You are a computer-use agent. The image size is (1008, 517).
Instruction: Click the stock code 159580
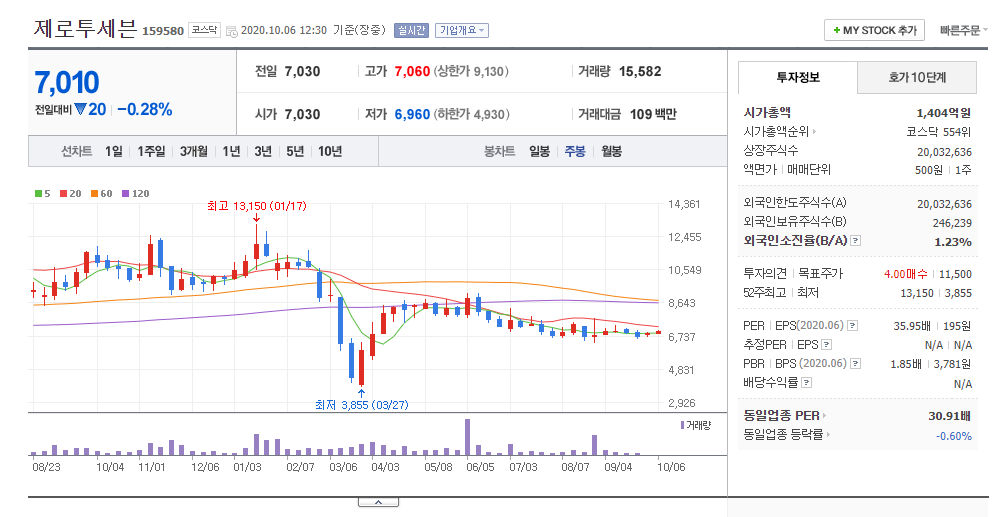[163, 31]
